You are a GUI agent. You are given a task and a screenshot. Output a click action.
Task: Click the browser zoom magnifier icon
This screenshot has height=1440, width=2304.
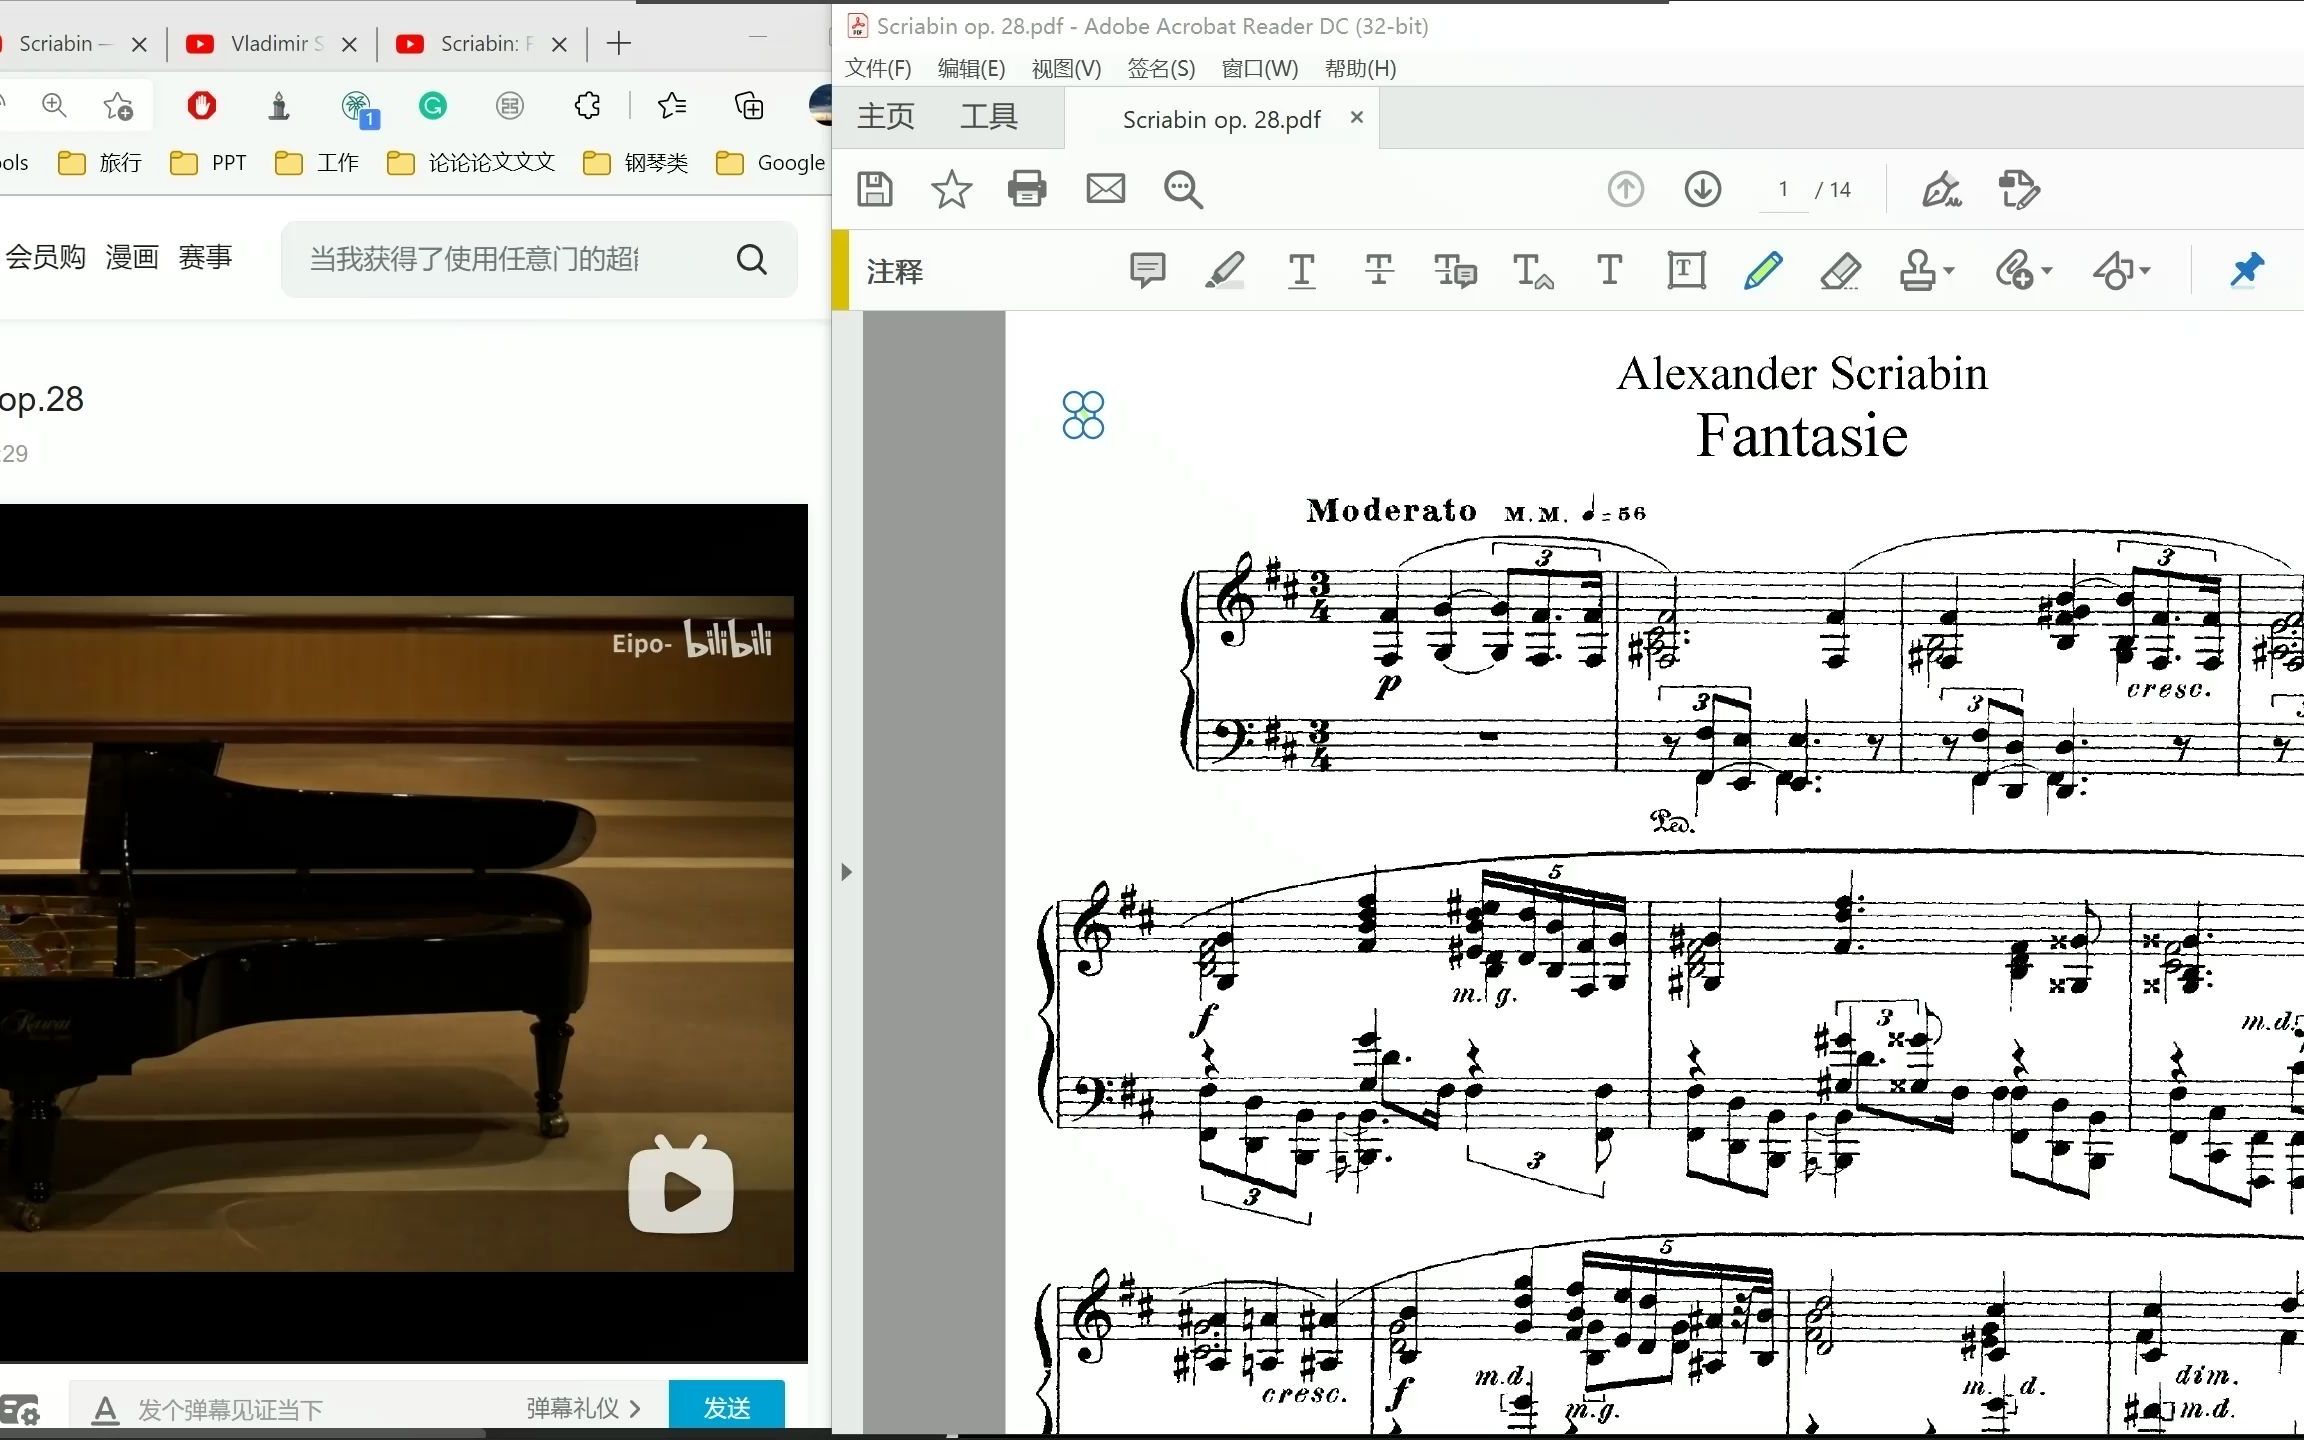pos(54,105)
